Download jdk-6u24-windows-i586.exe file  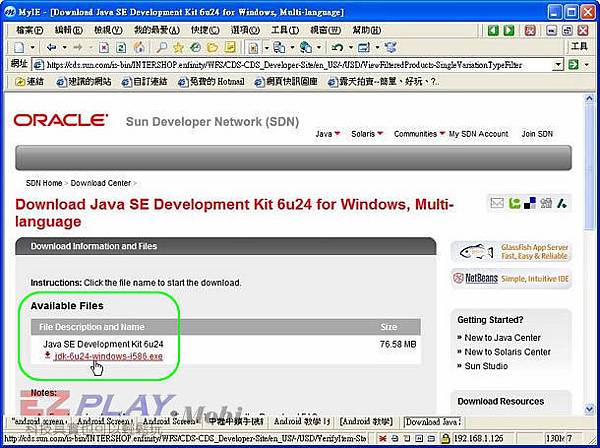[108, 356]
